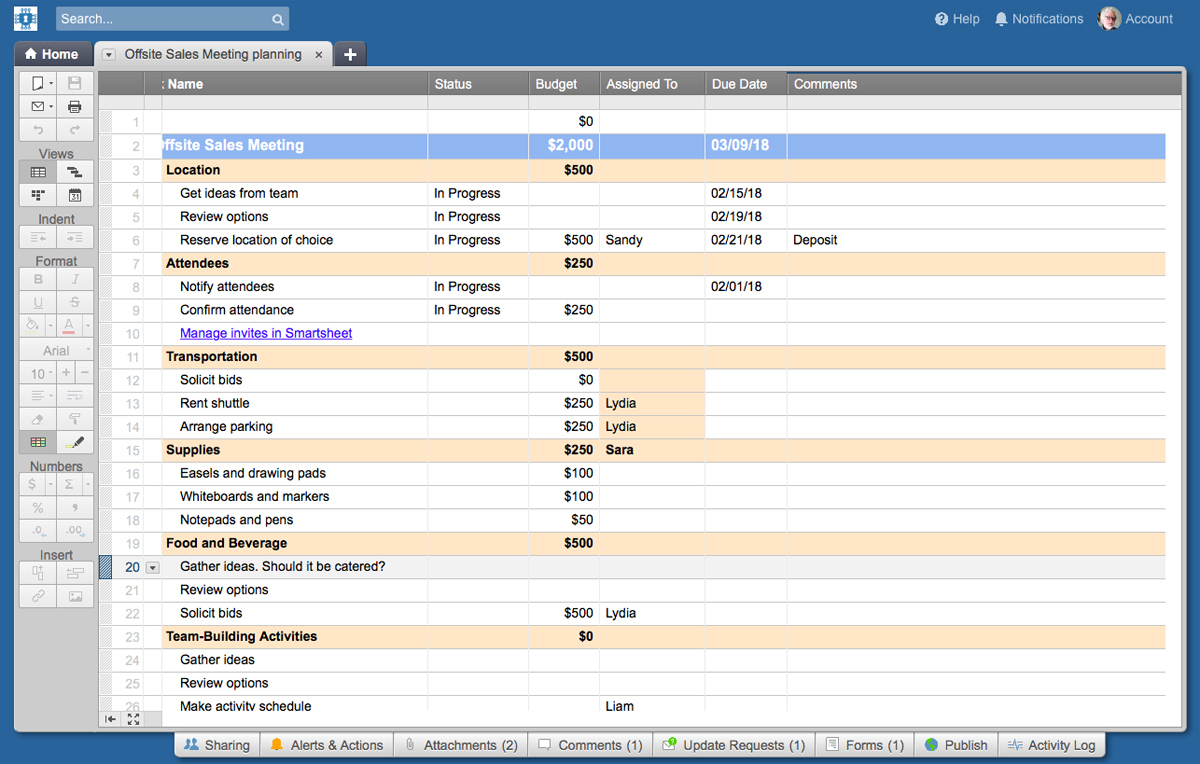
Task: Select the Offsite Sales Meeting planning tab
Action: tap(213, 55)
